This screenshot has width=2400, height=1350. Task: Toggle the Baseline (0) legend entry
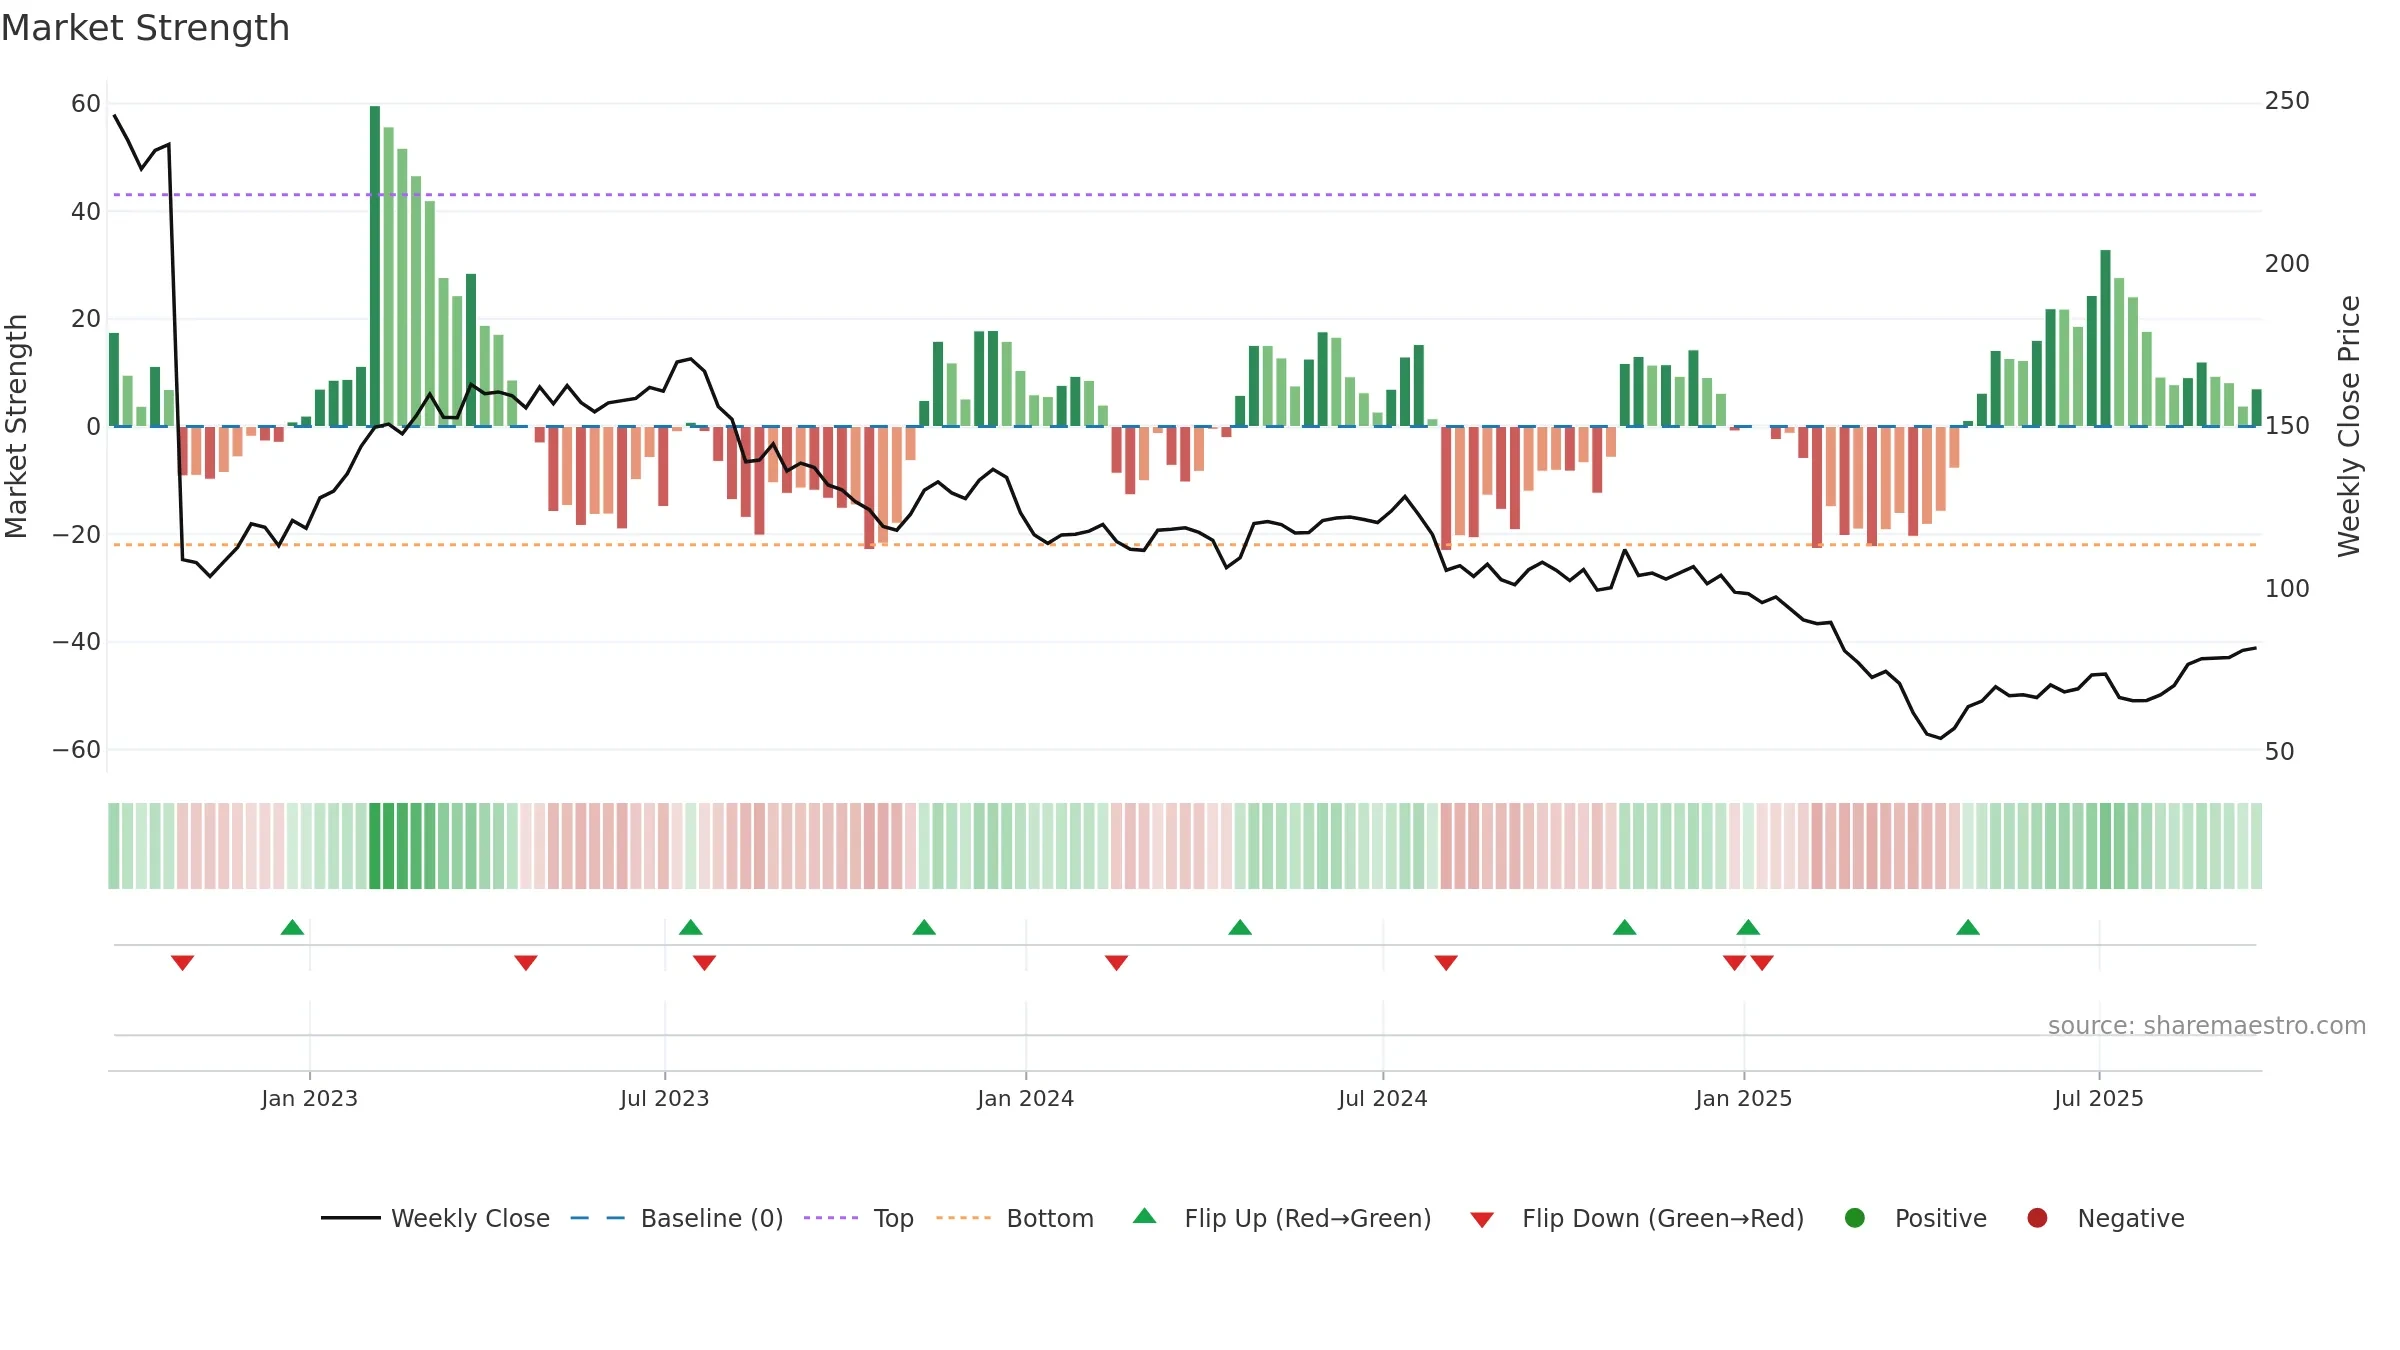[676, 1218]
